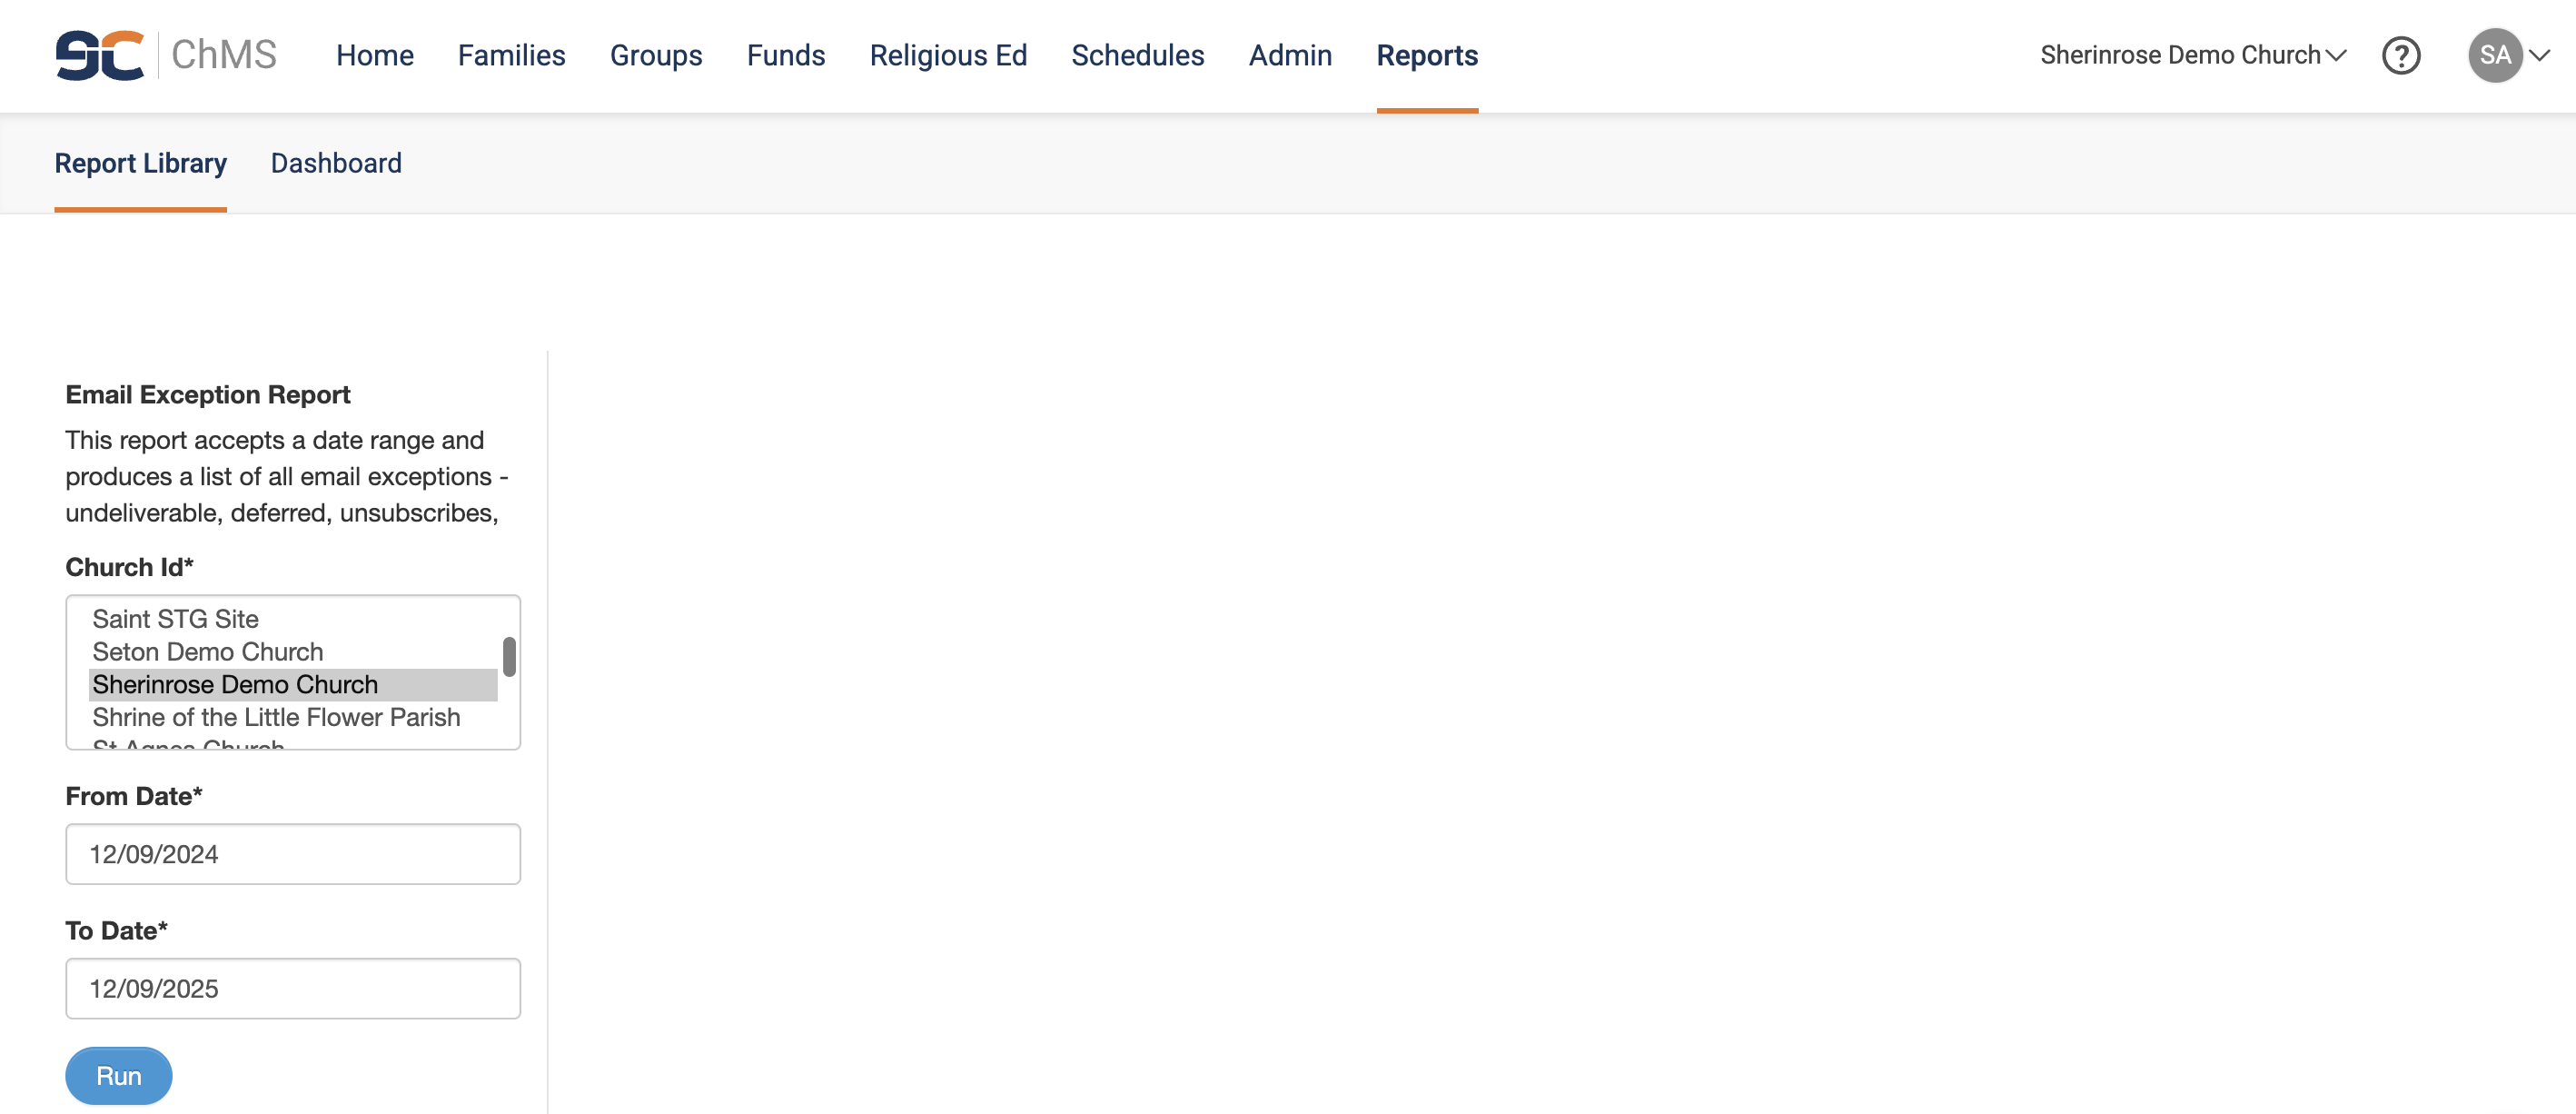Click the SA user avatar
This screenshot has width=2576, height=1114.
2494,55
